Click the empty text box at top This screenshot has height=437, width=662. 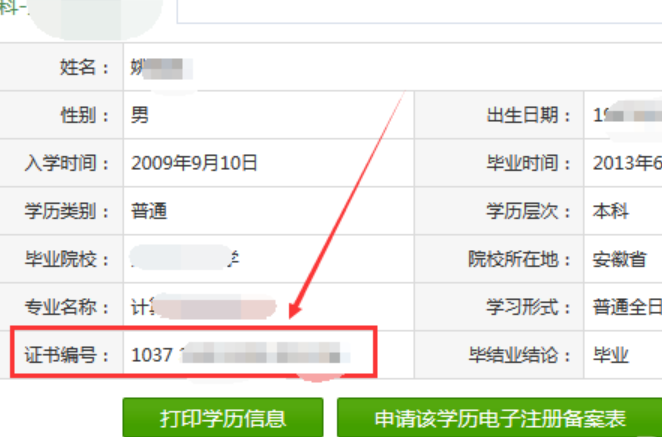coord(419,11)
